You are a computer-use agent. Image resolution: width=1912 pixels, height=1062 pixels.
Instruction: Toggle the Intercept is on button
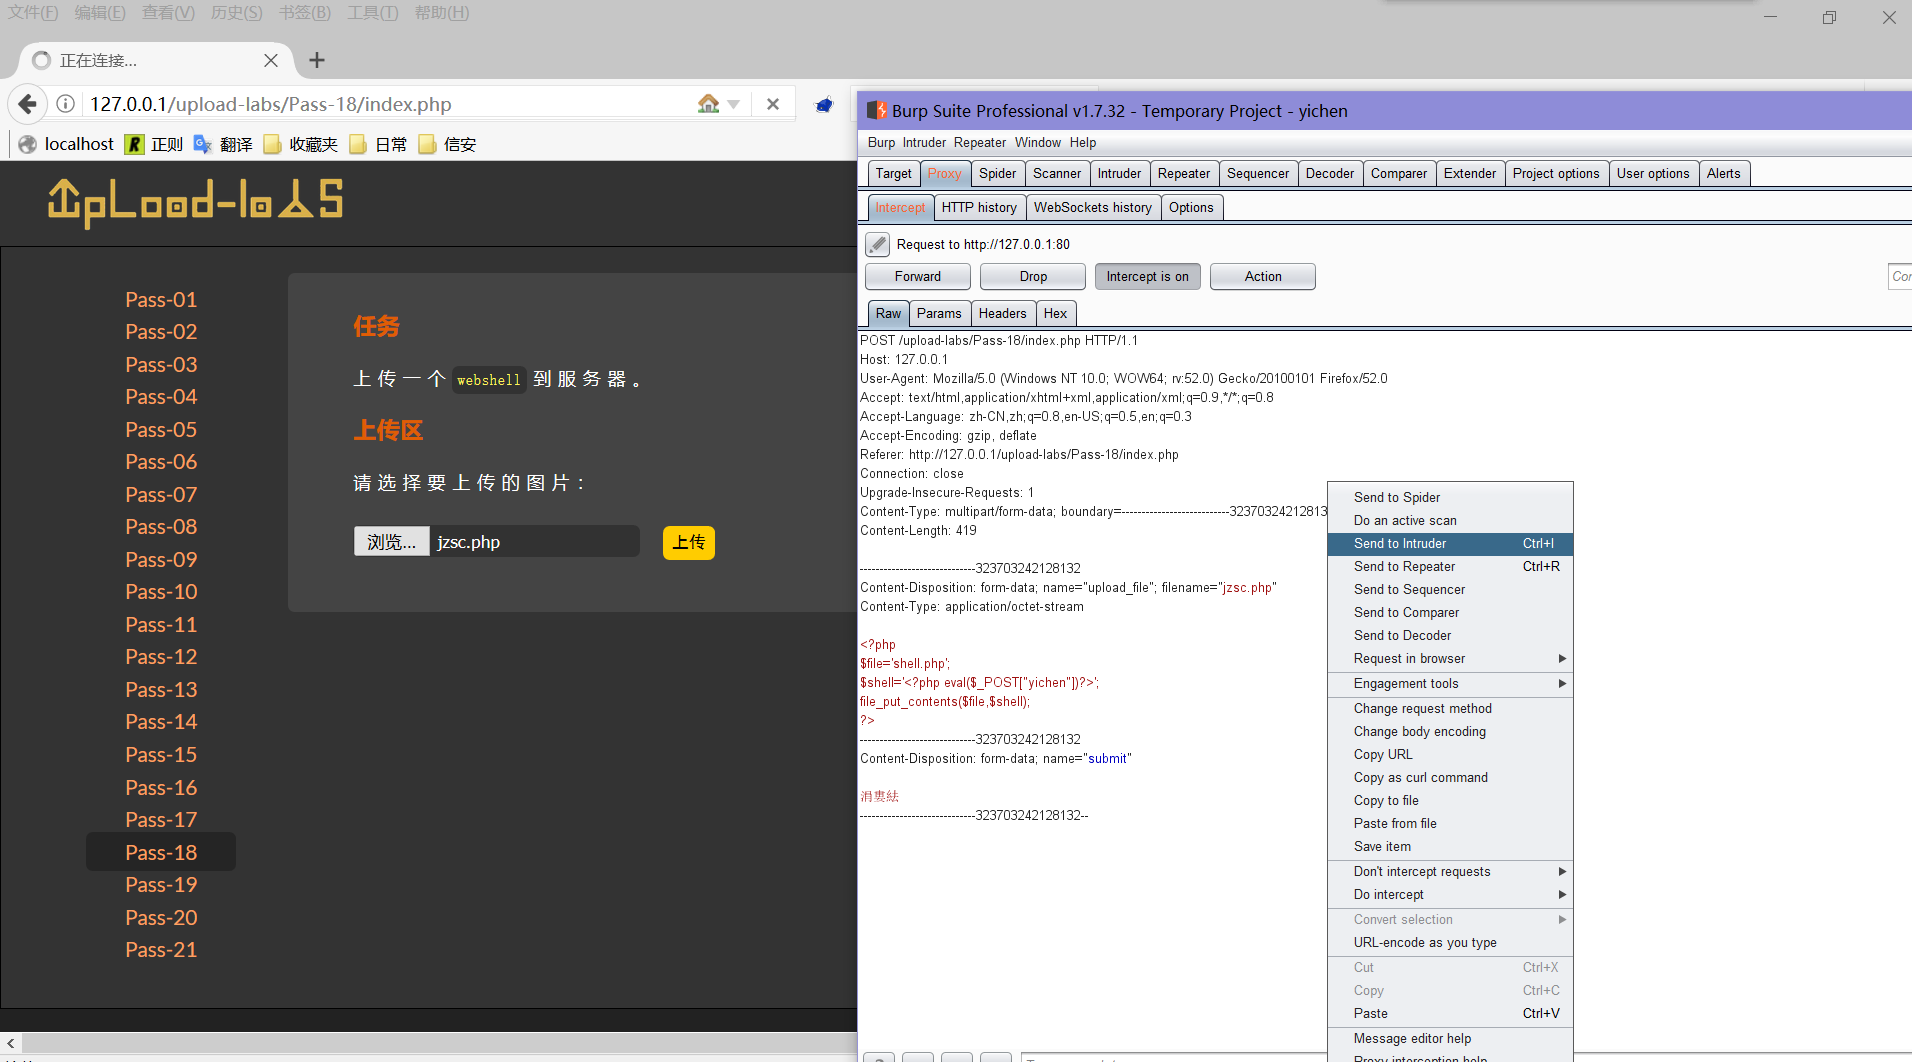click(x=1148, y=277)
